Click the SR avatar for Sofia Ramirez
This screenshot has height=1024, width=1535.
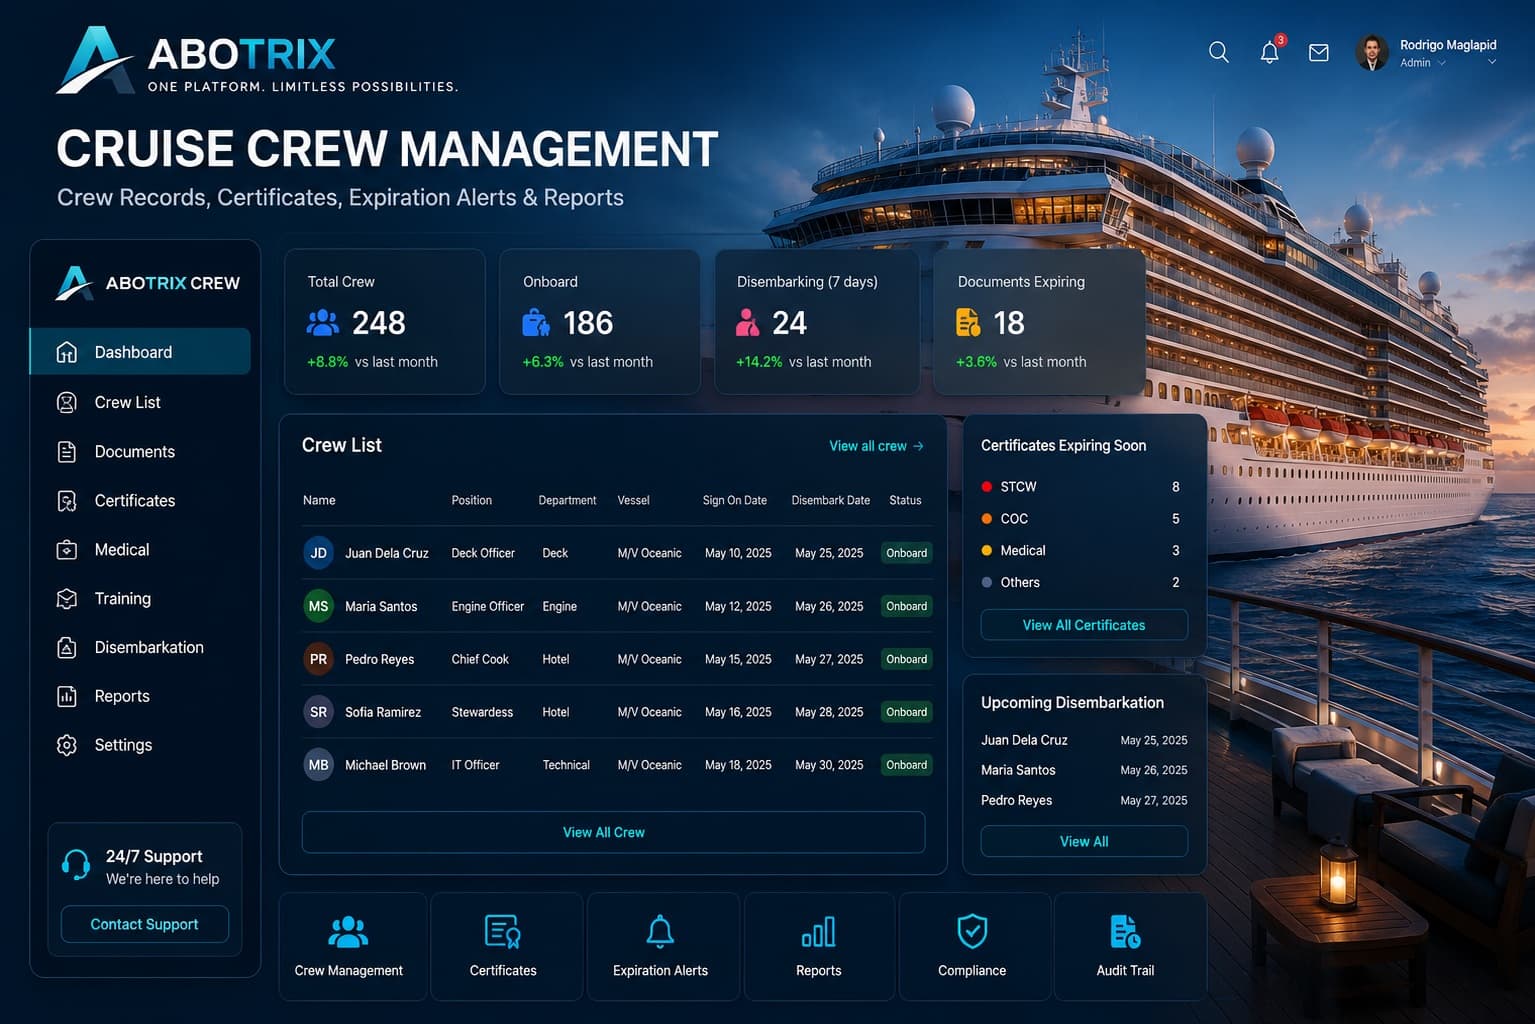click(x=318, y=712)
